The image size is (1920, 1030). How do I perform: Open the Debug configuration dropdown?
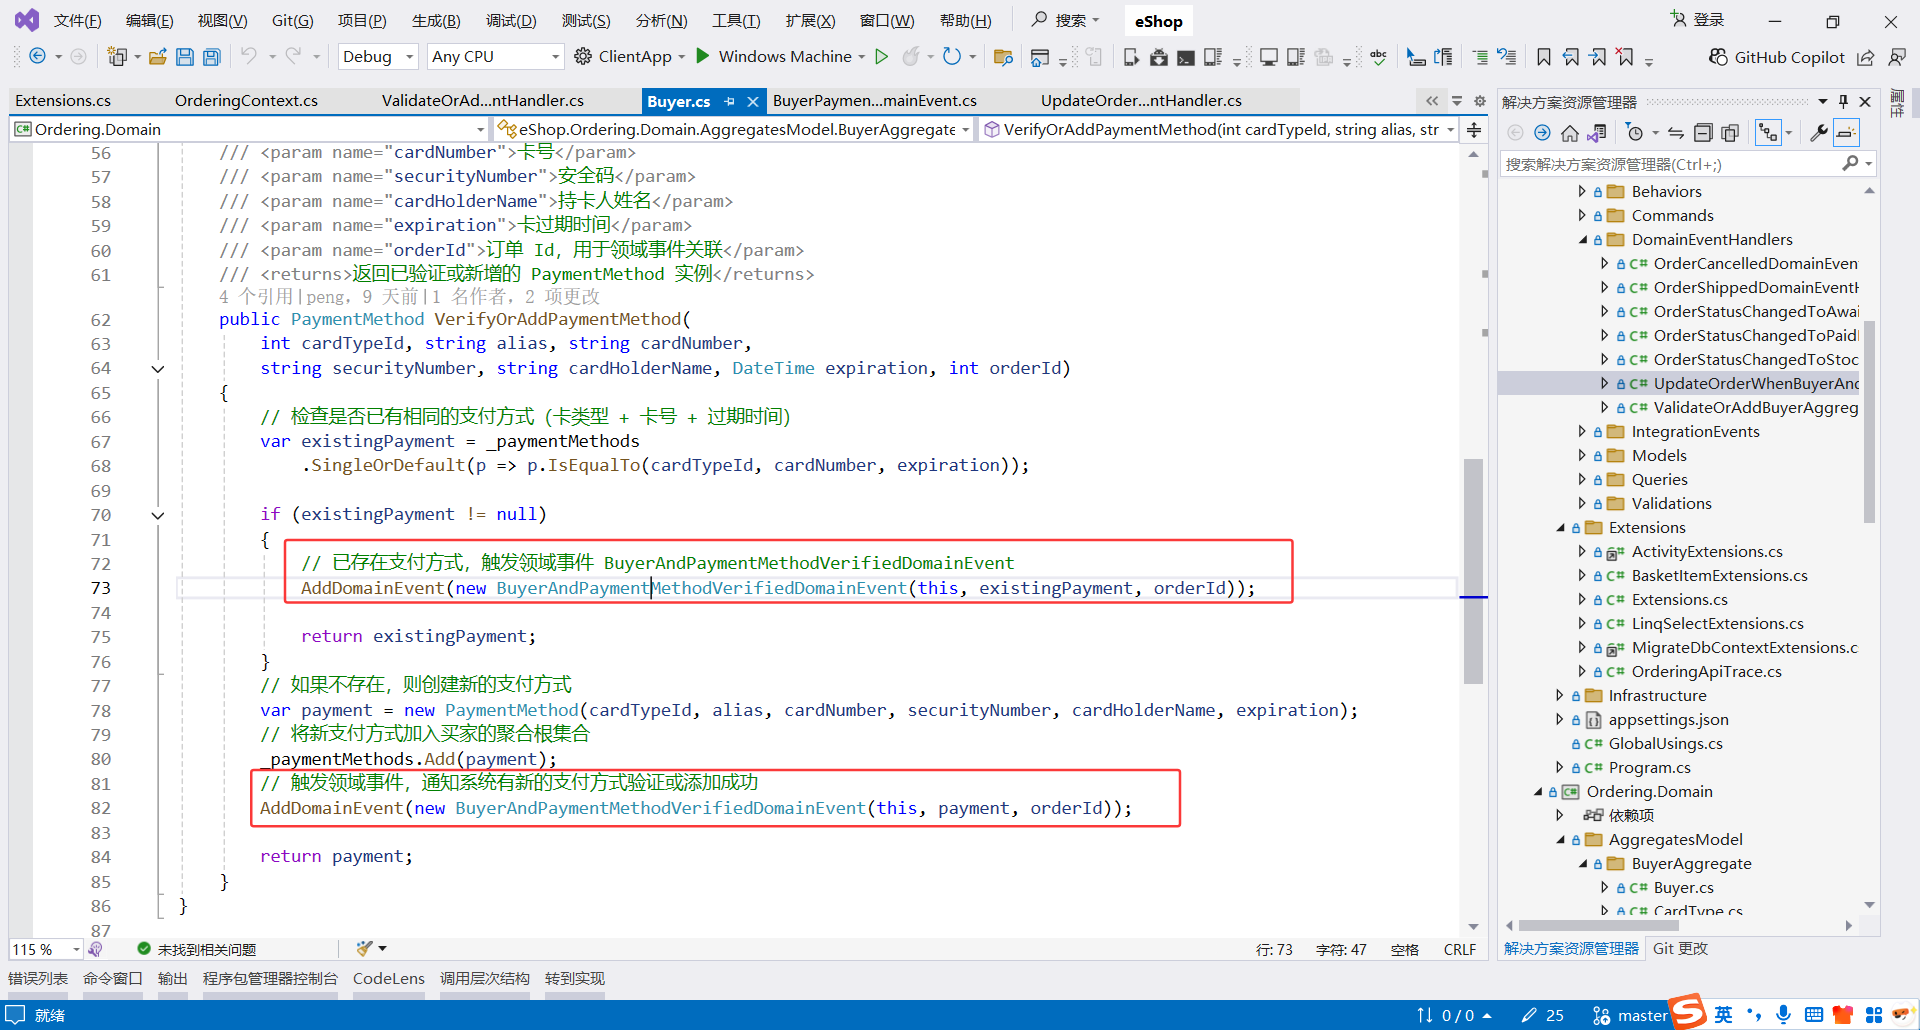(x=378, y=57)
